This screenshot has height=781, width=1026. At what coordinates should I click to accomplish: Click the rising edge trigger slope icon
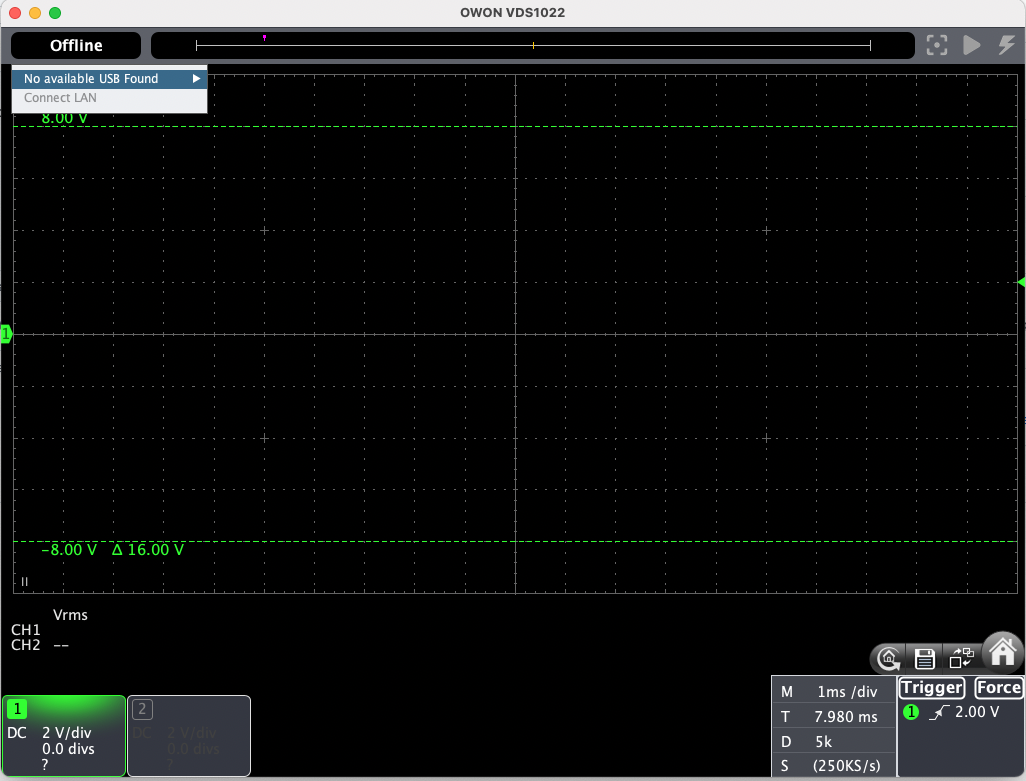(939, 712)
